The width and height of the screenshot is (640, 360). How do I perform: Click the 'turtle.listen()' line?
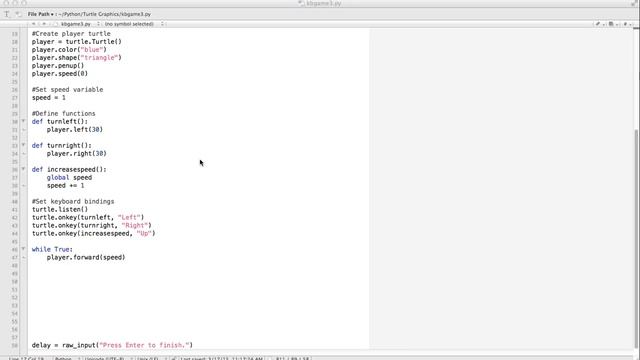(x=60, y=209)
